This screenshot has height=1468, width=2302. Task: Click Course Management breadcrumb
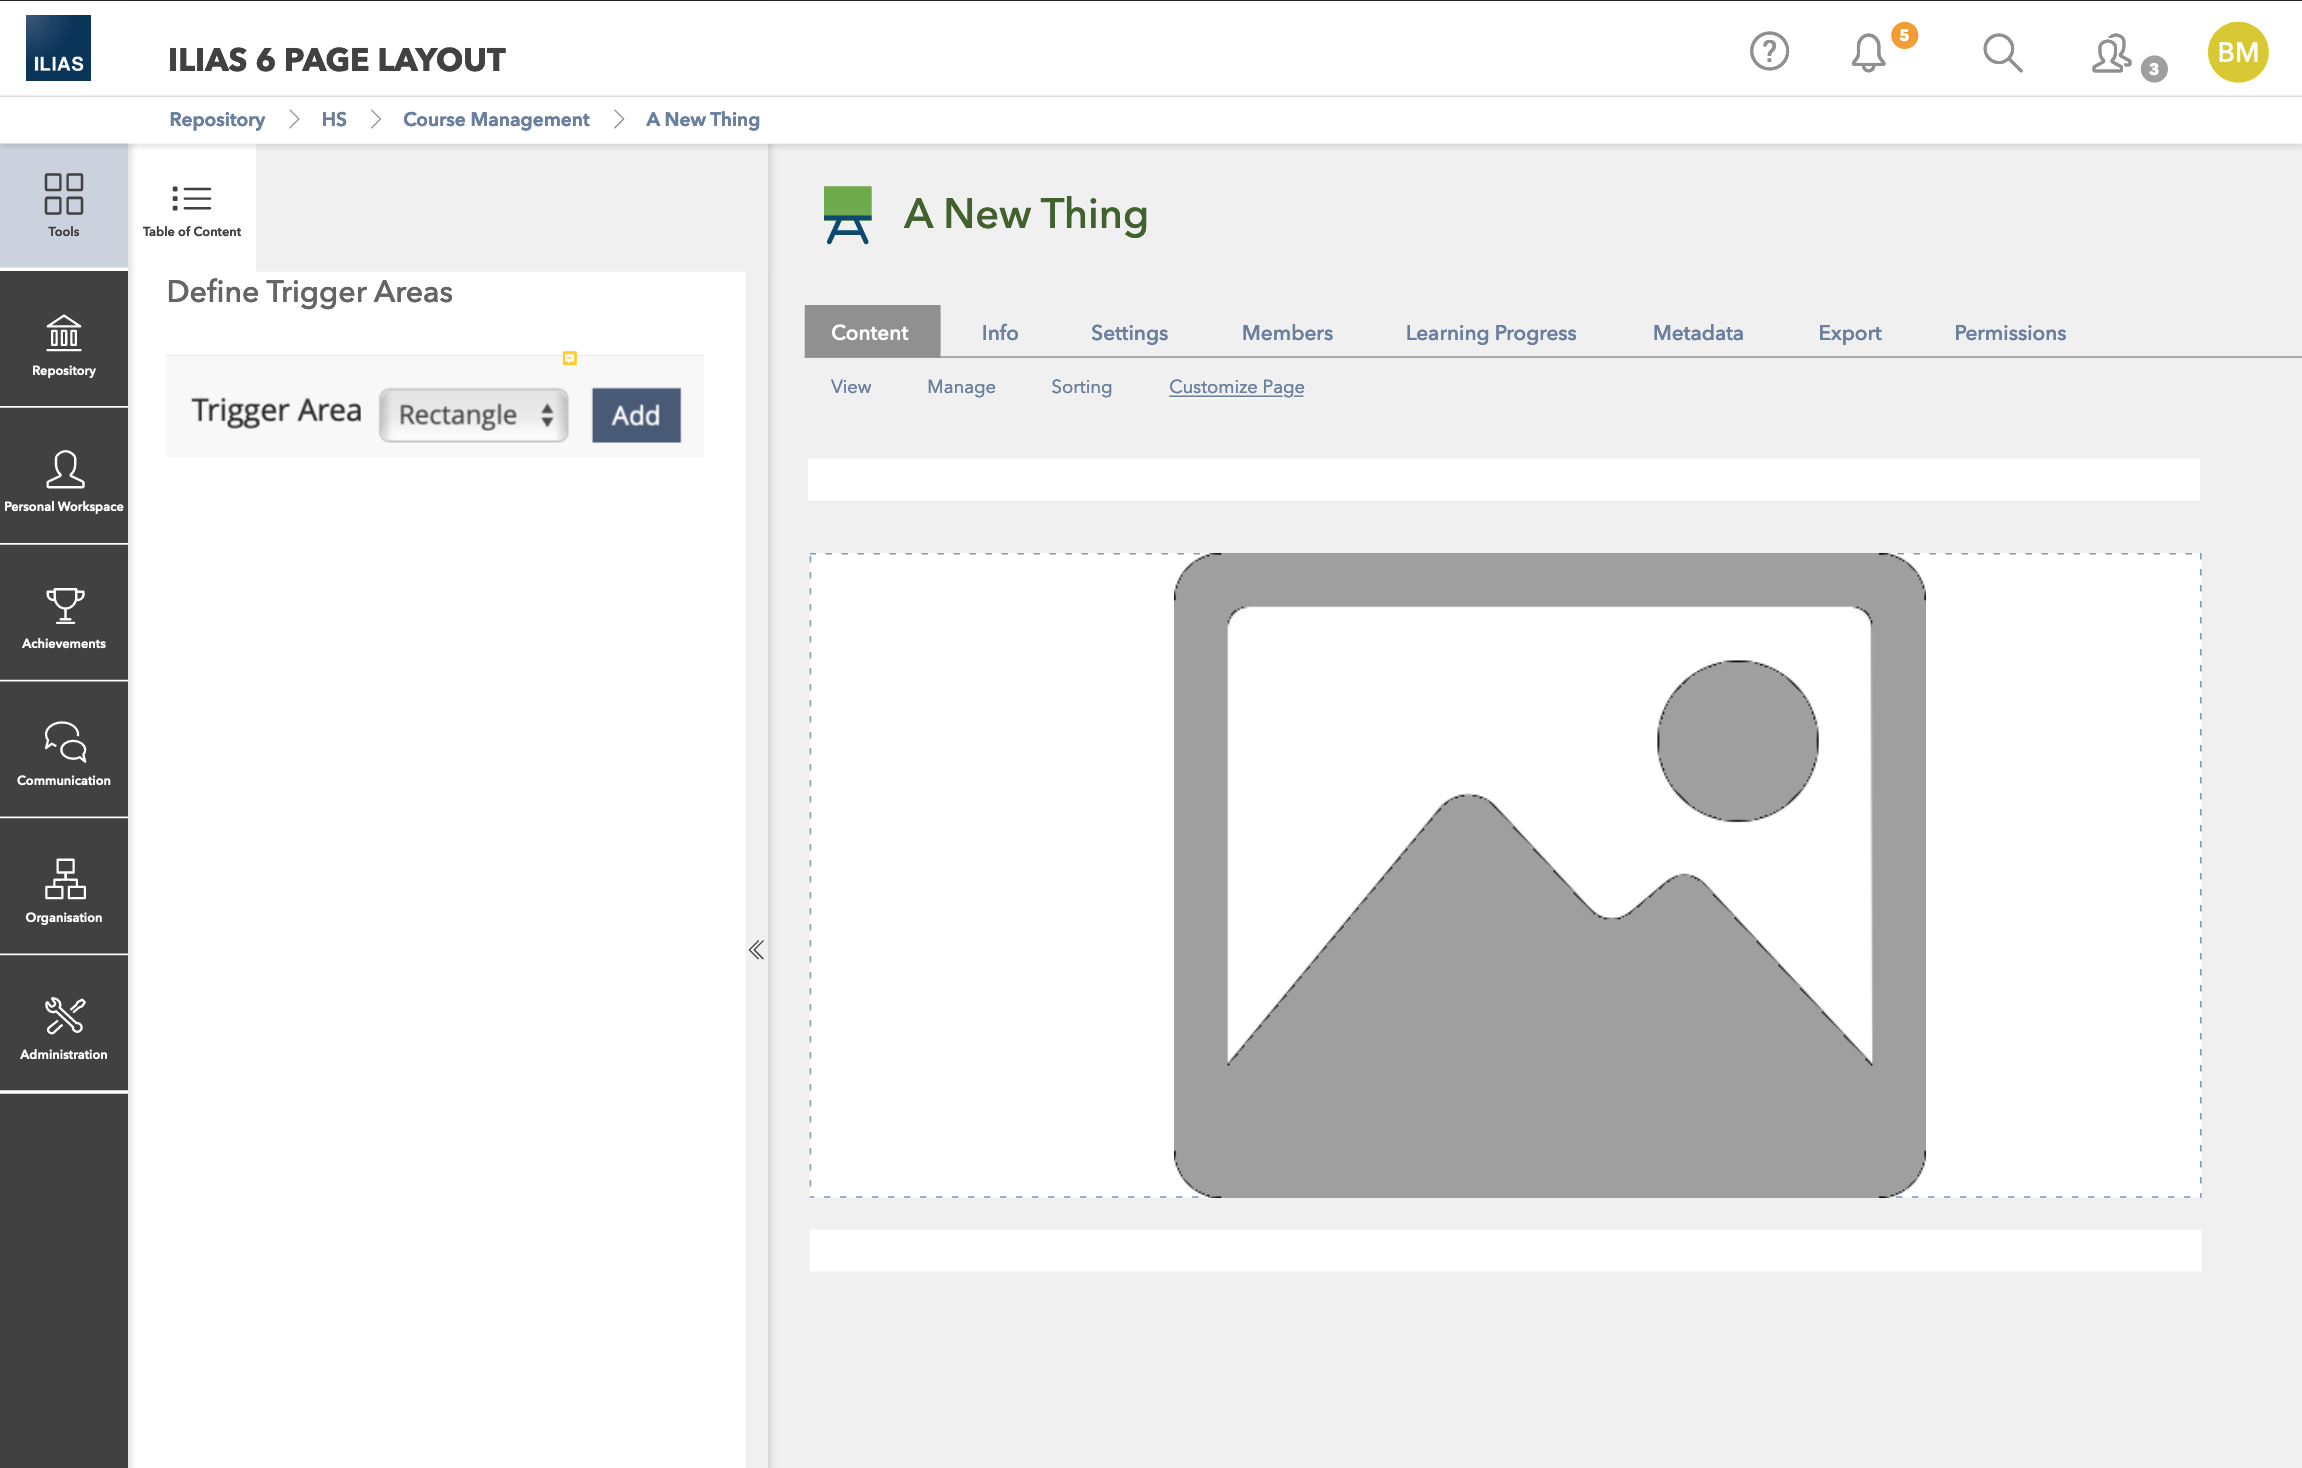496,120
